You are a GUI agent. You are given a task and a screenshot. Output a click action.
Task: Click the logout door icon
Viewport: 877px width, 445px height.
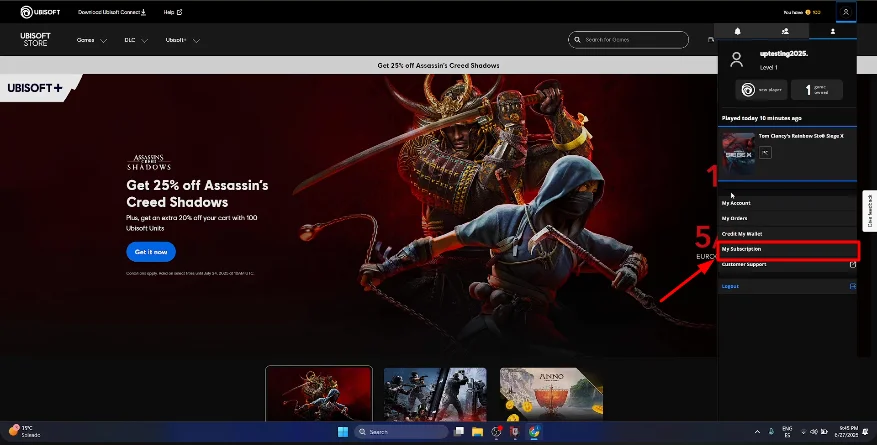(x=852, y=286)
